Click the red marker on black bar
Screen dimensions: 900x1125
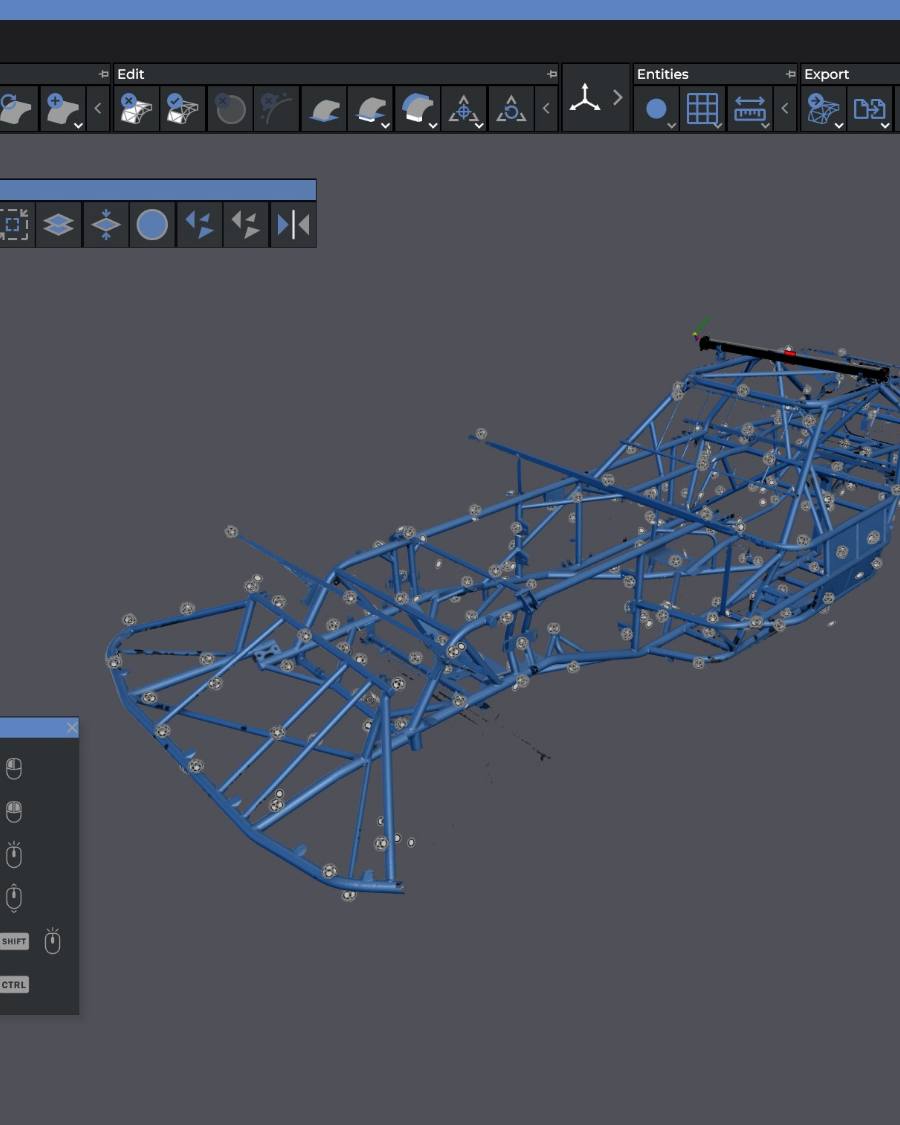pos(789,352)
